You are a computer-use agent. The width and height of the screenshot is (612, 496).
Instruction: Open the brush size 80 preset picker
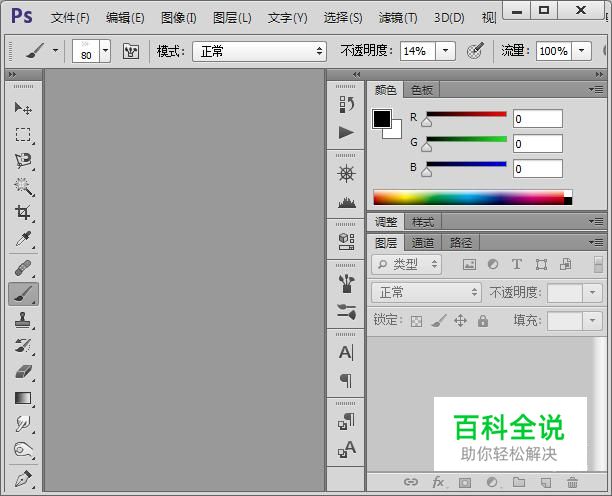coord(105,51)
